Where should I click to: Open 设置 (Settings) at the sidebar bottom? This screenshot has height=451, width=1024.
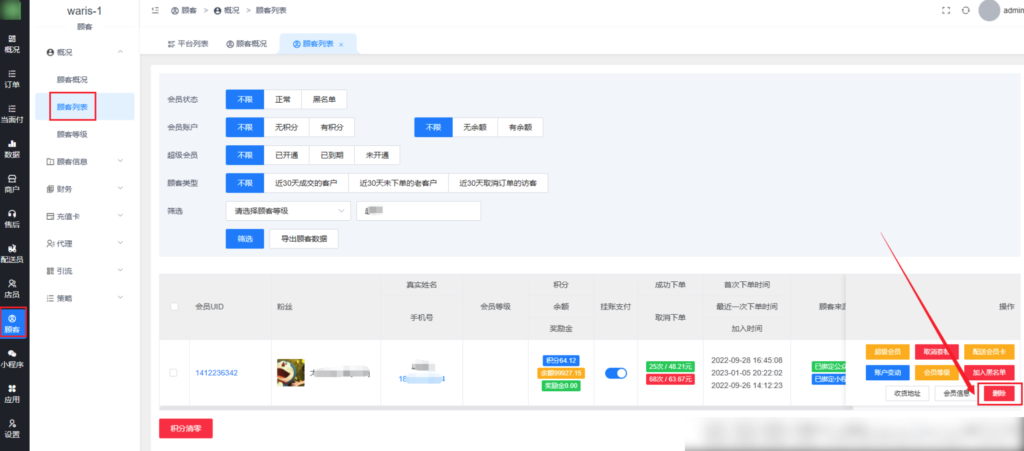coord(13,428)
